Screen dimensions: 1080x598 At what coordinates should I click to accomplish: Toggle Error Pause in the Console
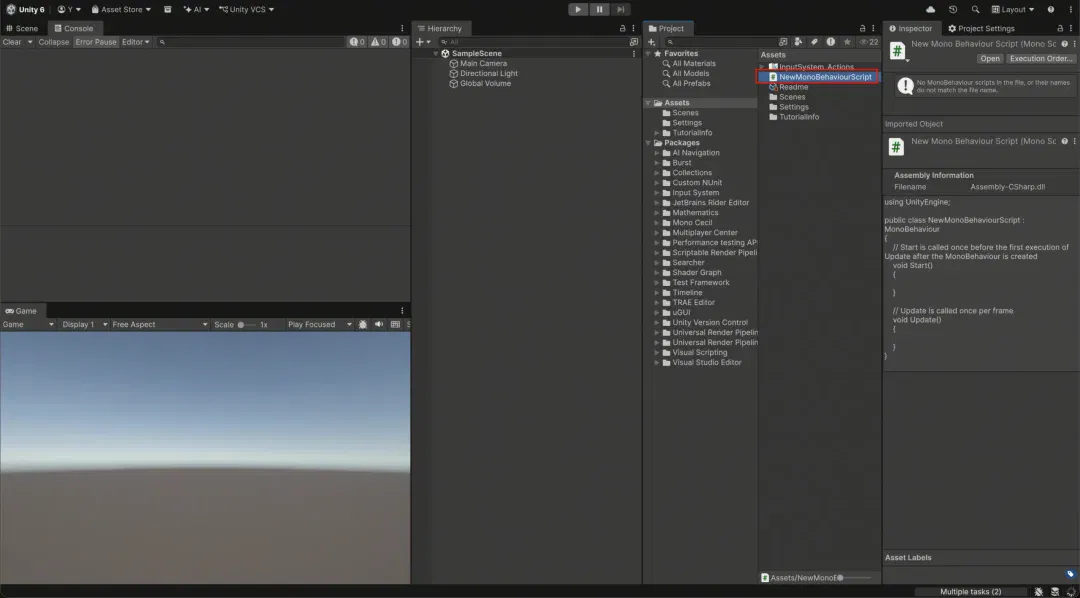[x=96, y=42]
